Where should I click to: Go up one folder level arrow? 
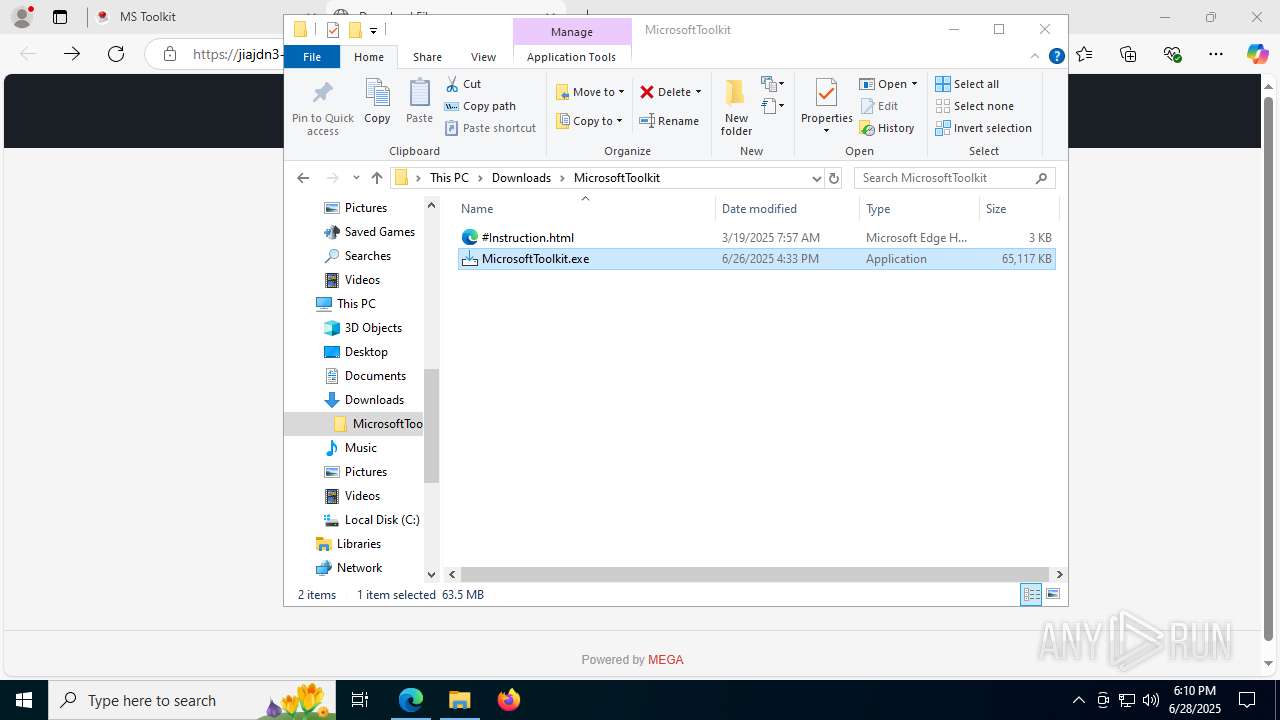[x=377, y=178]
